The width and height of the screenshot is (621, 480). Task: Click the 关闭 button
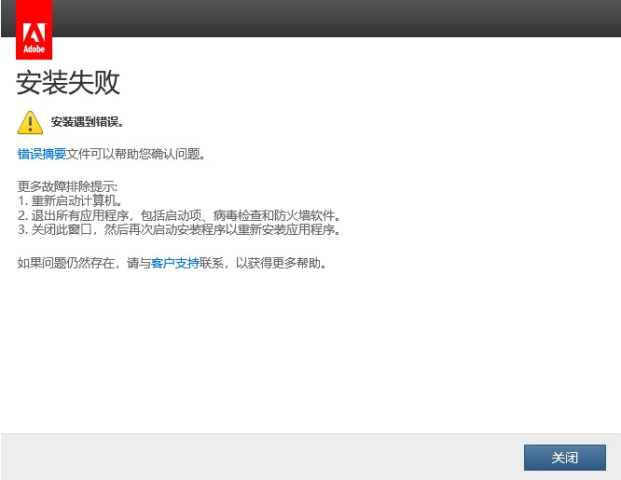[x=565, y=457]
